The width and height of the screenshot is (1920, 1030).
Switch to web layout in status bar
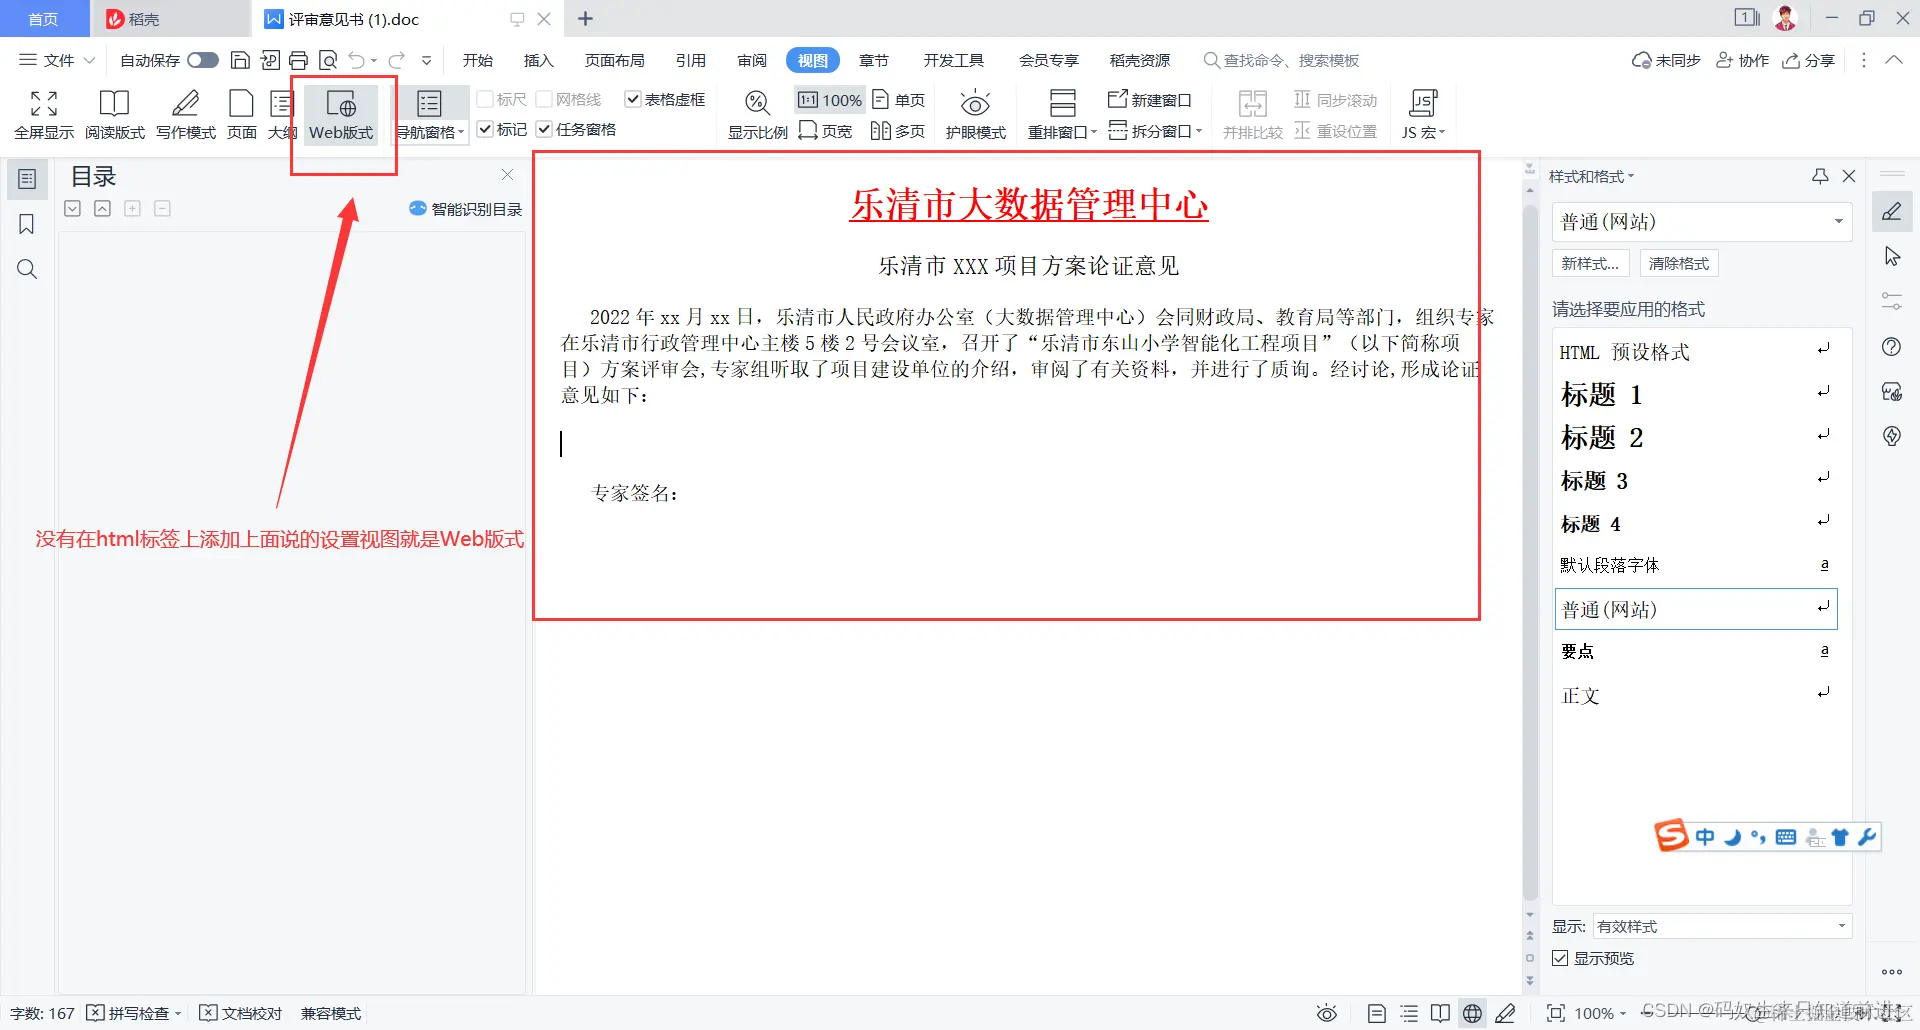click(x=1472, y=1013)
